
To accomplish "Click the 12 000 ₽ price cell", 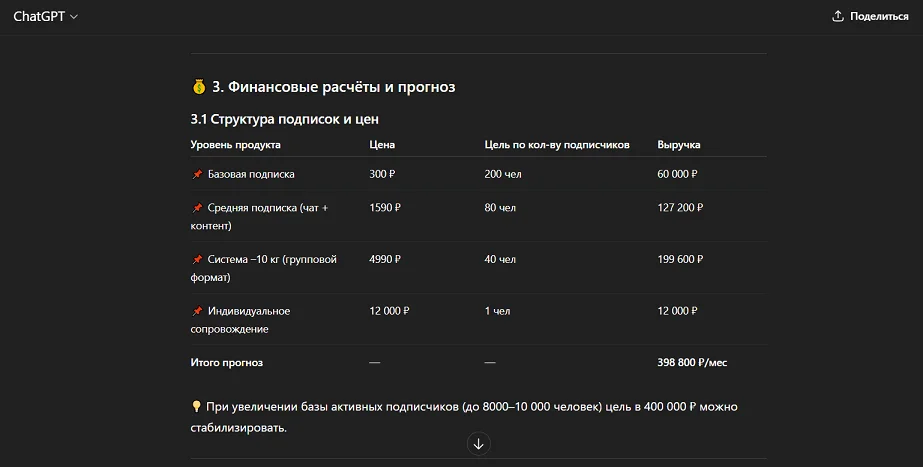I will pos(389,311).
